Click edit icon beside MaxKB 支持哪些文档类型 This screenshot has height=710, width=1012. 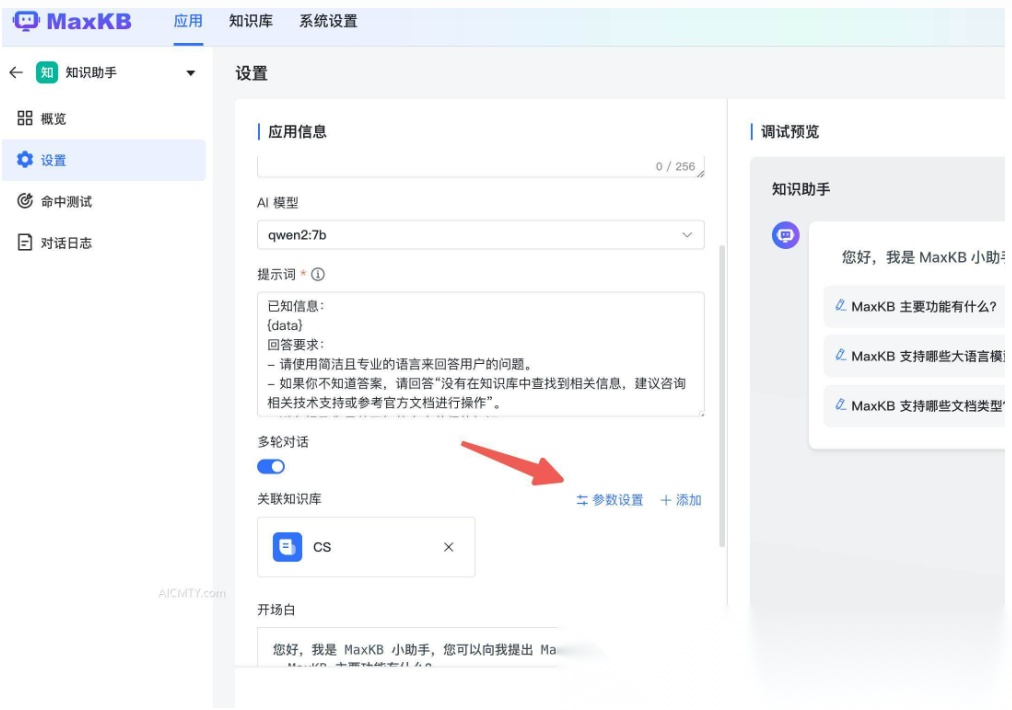[840, 405]
